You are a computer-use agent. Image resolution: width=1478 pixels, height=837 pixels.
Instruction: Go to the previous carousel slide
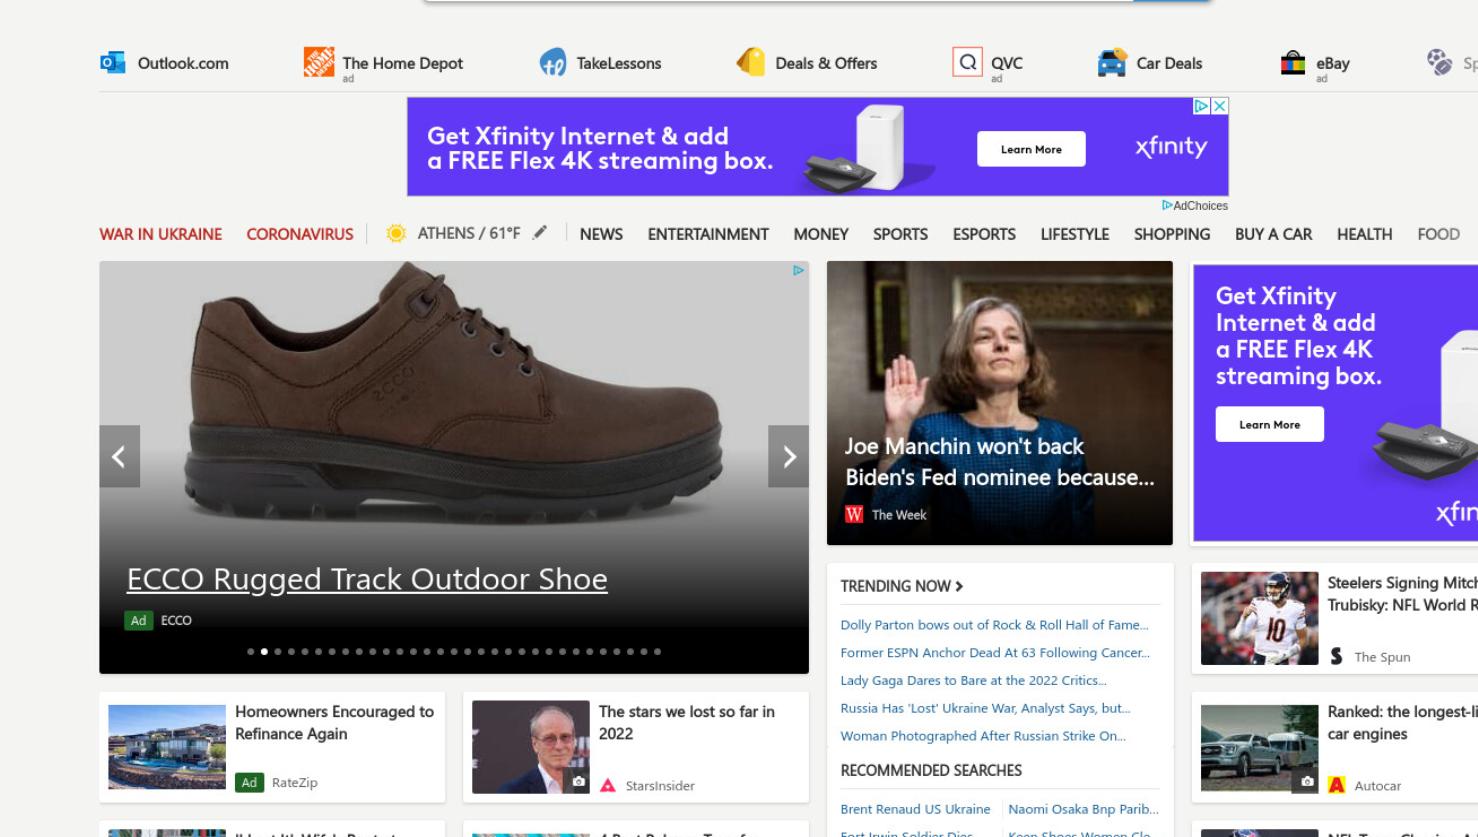point(119,457)
